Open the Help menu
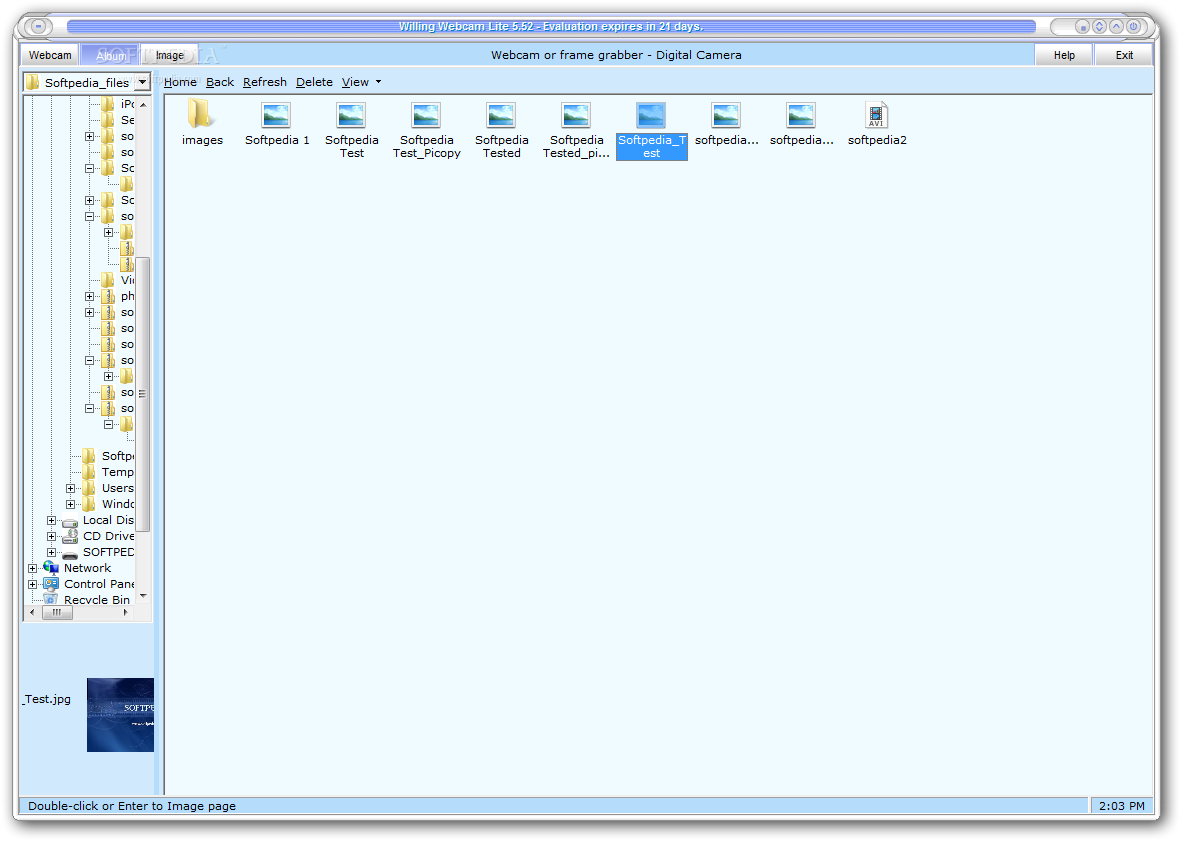The height and width of the screenshot is (841, 1181). coord(1064,55)
